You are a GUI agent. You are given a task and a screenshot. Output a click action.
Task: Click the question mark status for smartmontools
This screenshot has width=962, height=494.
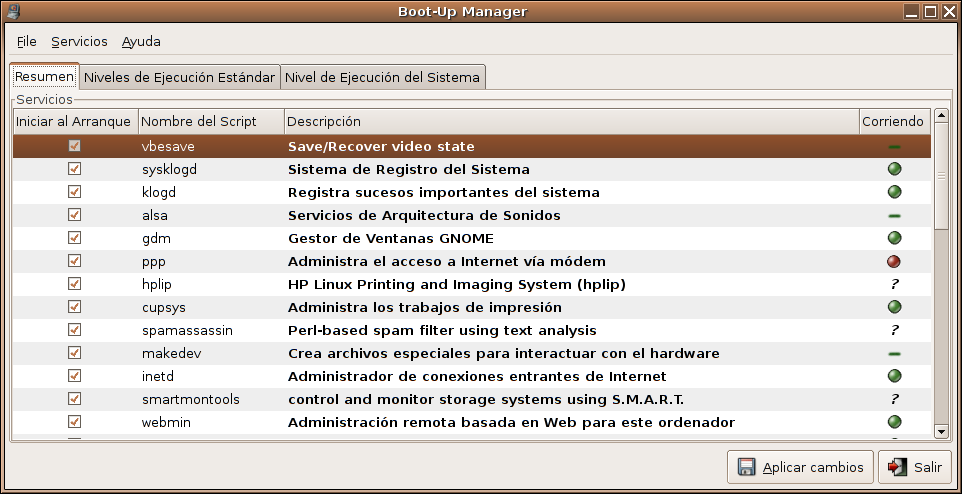pyautogui.click(x=894, y=399)
